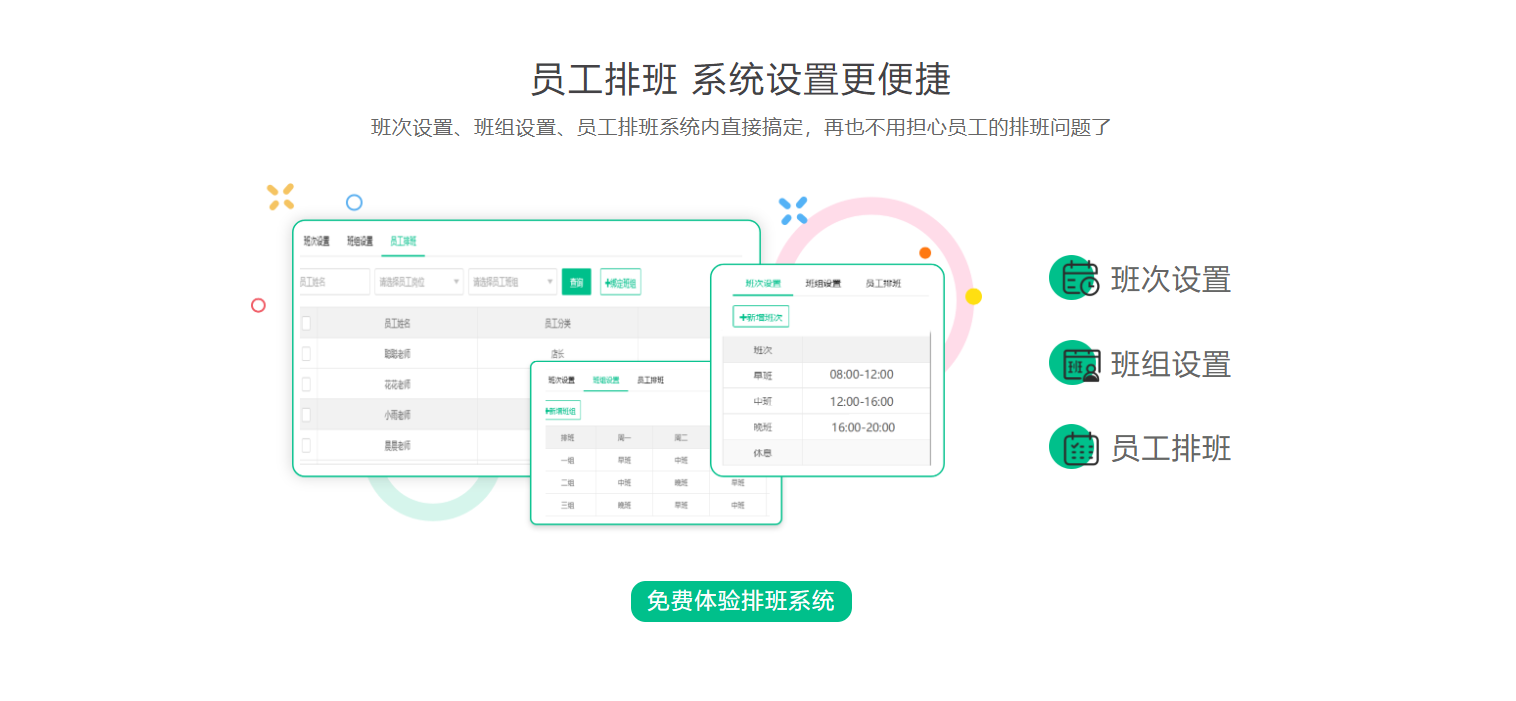1516x701 pixels.
Task: Click the 员工姓名 input field
Action: tap(334, 281)
